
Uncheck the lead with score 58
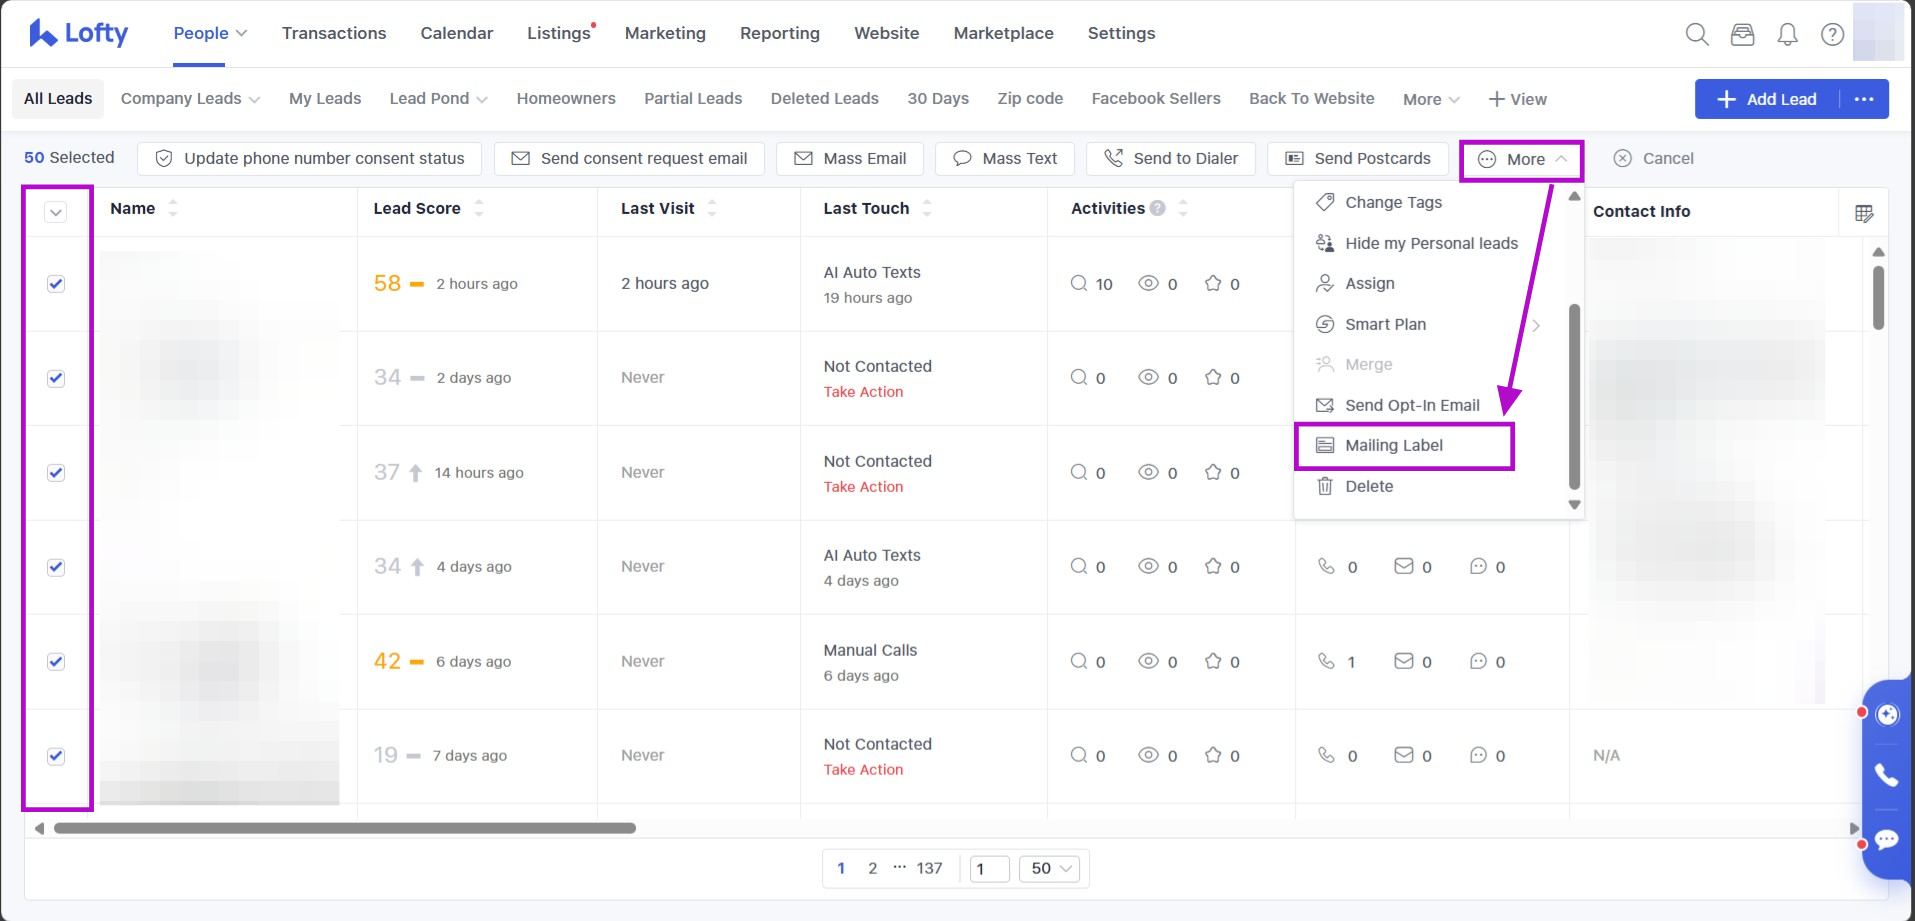[56, 284]
